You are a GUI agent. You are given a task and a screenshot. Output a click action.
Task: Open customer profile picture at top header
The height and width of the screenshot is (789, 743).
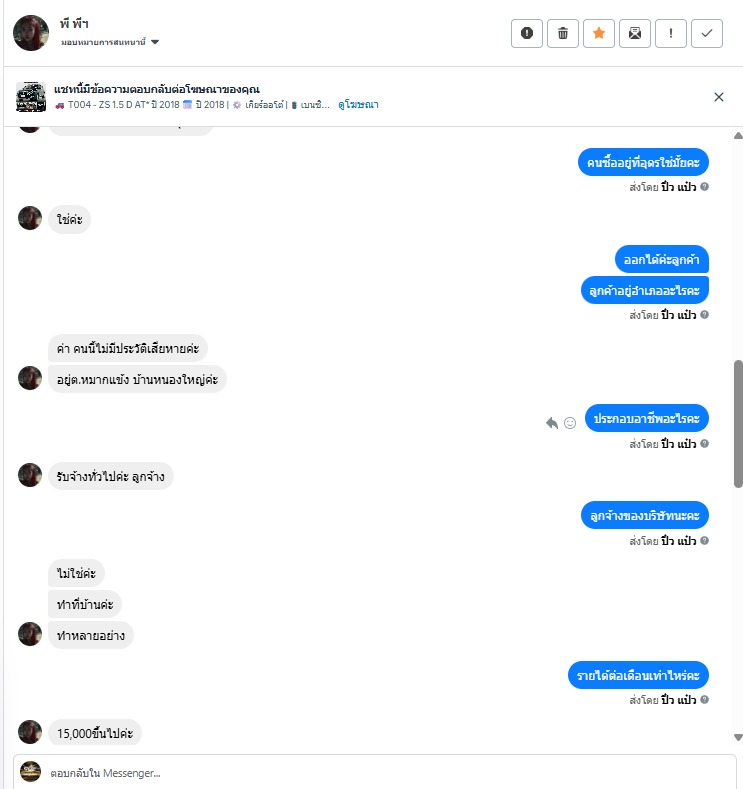click(x=31, y=33)
